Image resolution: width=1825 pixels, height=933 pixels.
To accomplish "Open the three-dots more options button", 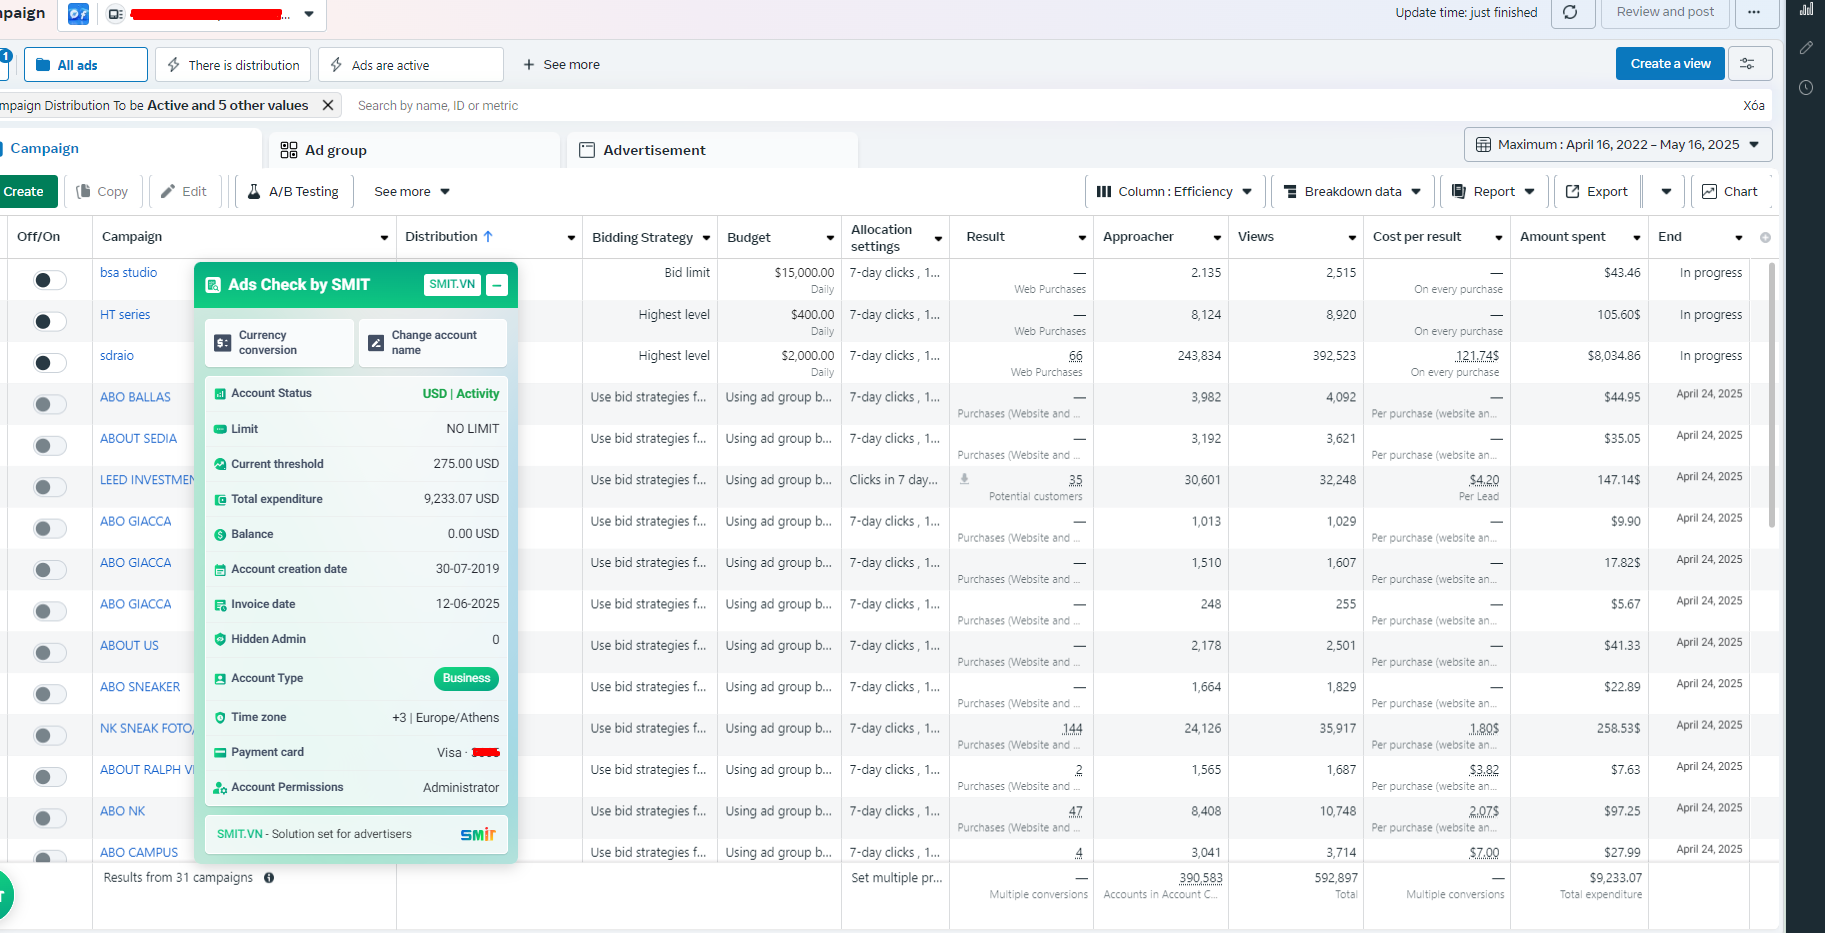I will click(1754, 12).
